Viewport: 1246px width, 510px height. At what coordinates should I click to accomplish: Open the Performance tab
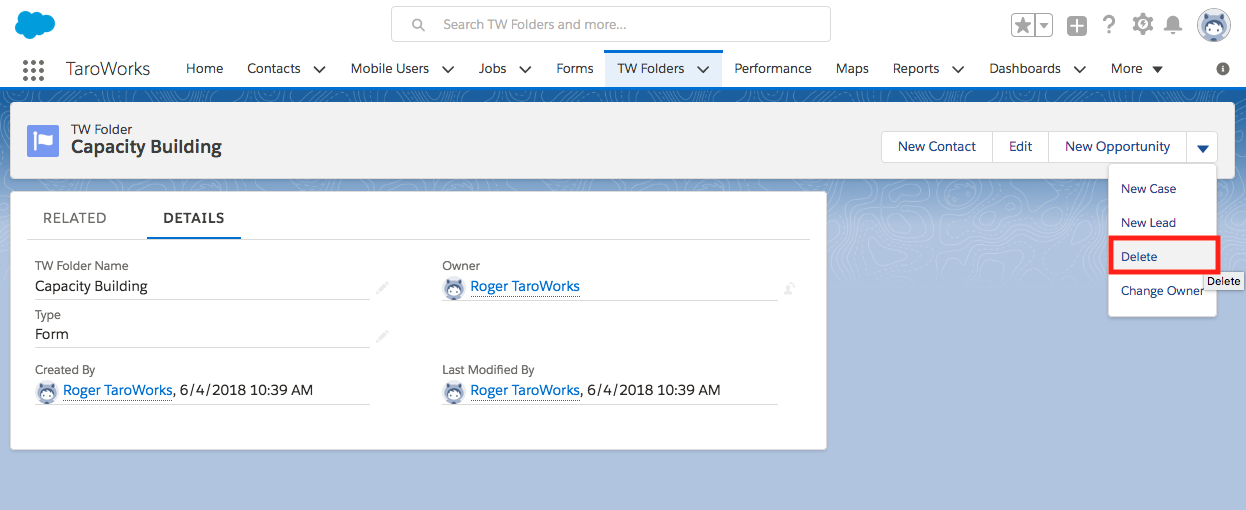[773, 68]
